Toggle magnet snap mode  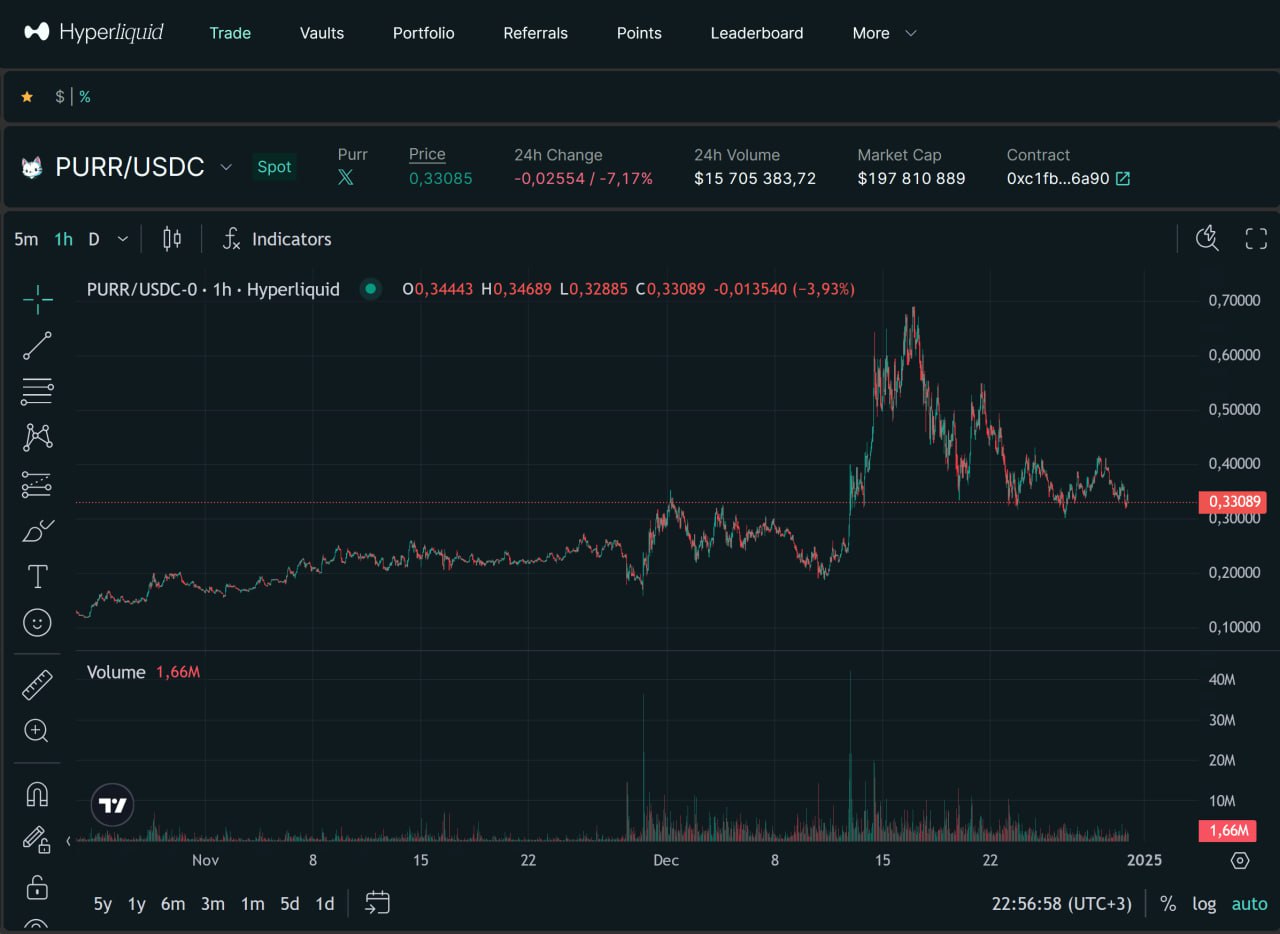point(37,794)
